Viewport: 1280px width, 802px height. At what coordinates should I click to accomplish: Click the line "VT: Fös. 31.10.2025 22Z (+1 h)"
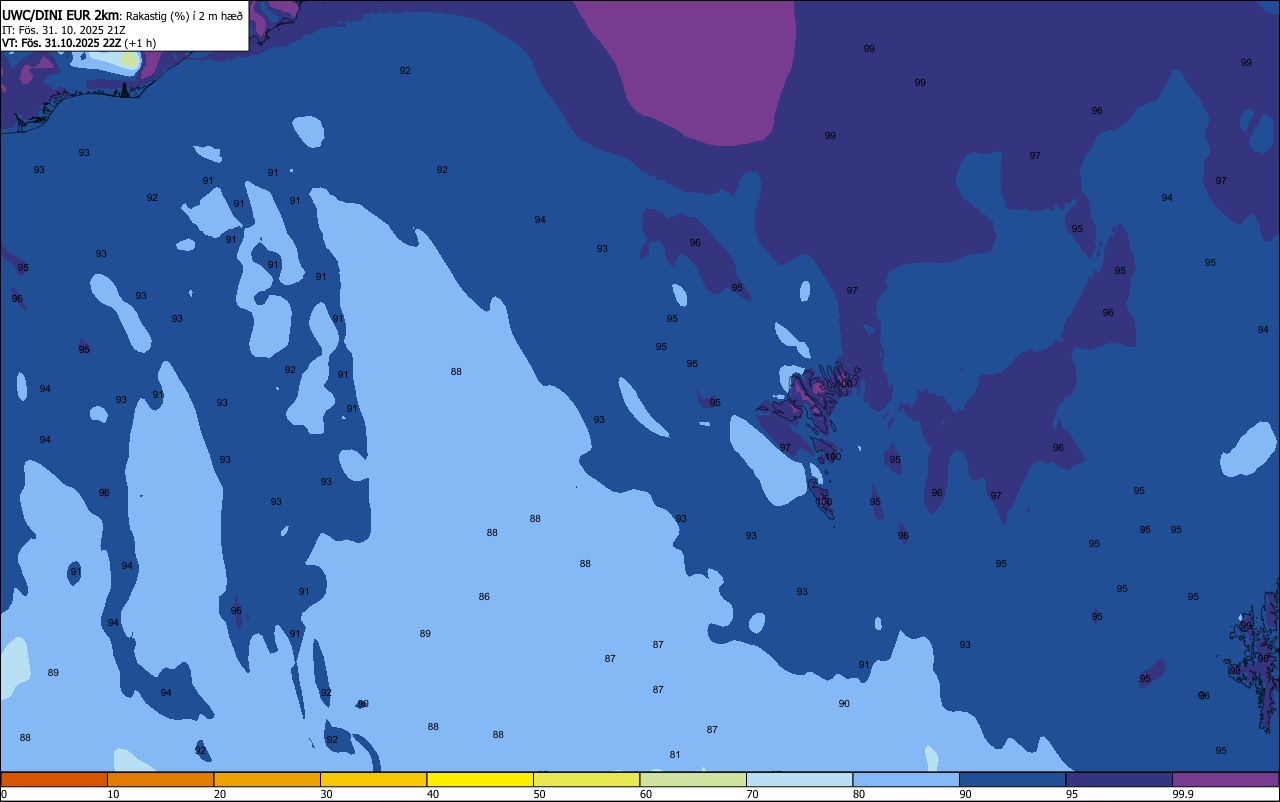click(x=79, y=43)
